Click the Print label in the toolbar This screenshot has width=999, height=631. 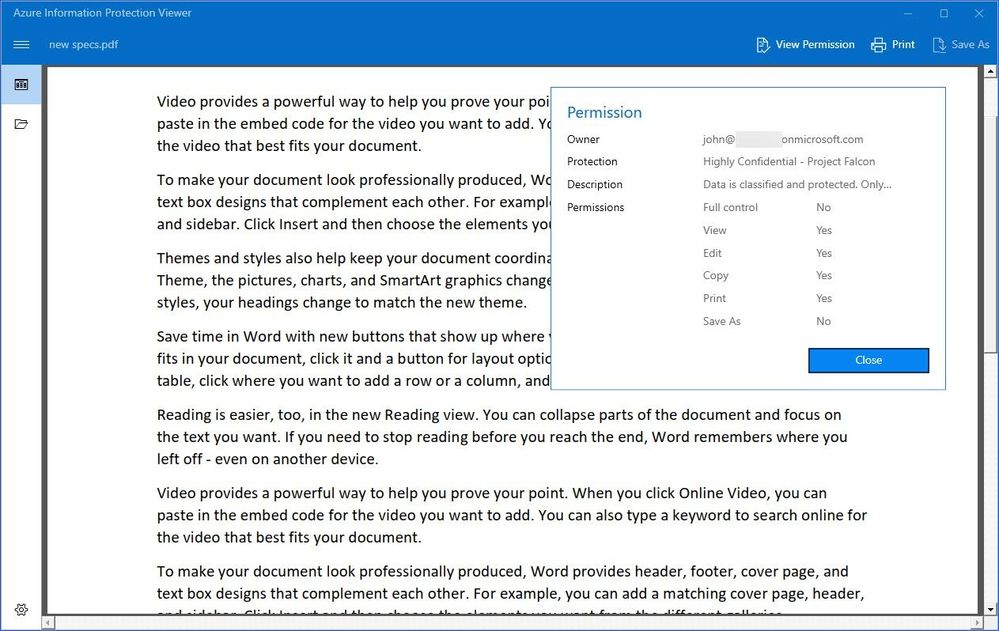pos(903,45)
